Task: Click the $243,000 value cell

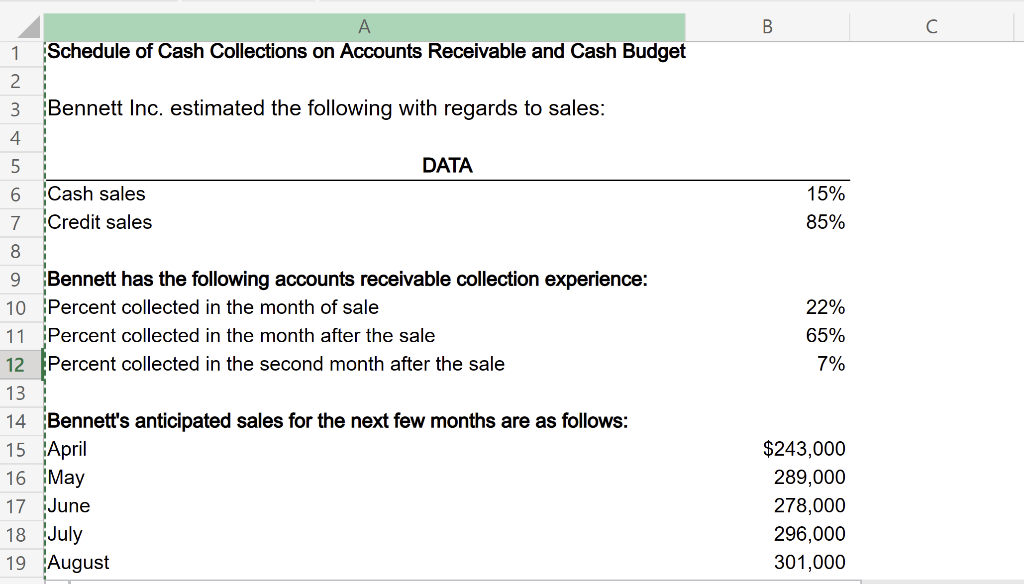Action: (767, 449)
